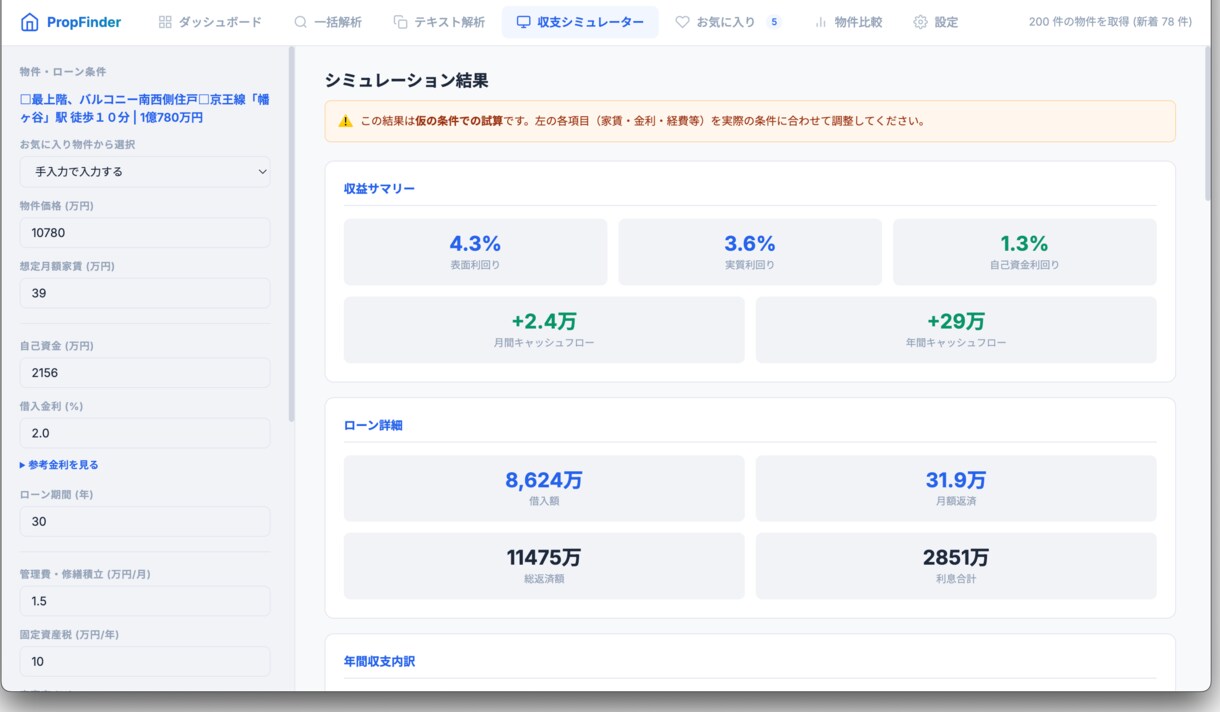The width and height of the screenshot is (1220, 712).
Task: Open the 手入力で入力する dropdown
Action: tap(145, 172)
